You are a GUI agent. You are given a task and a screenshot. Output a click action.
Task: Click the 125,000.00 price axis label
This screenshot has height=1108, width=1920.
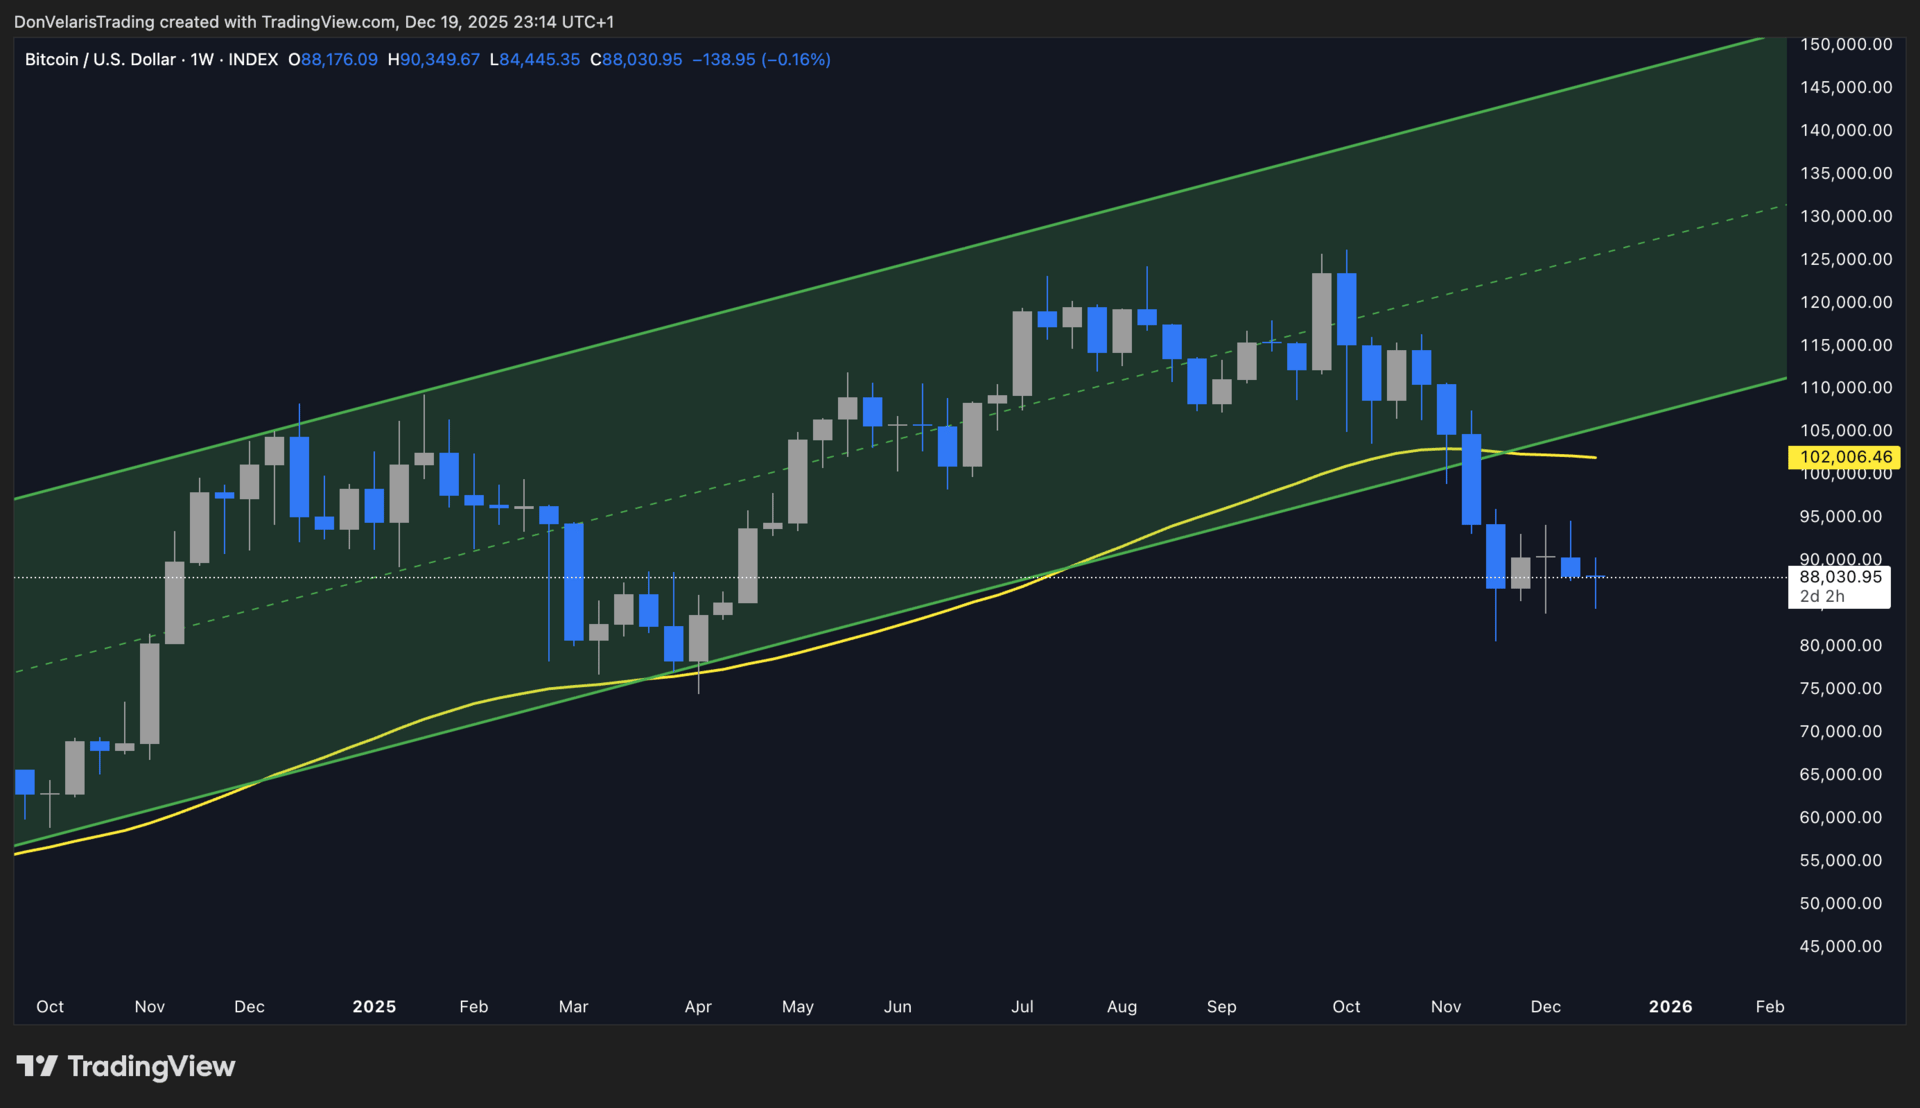point(1846,259)
